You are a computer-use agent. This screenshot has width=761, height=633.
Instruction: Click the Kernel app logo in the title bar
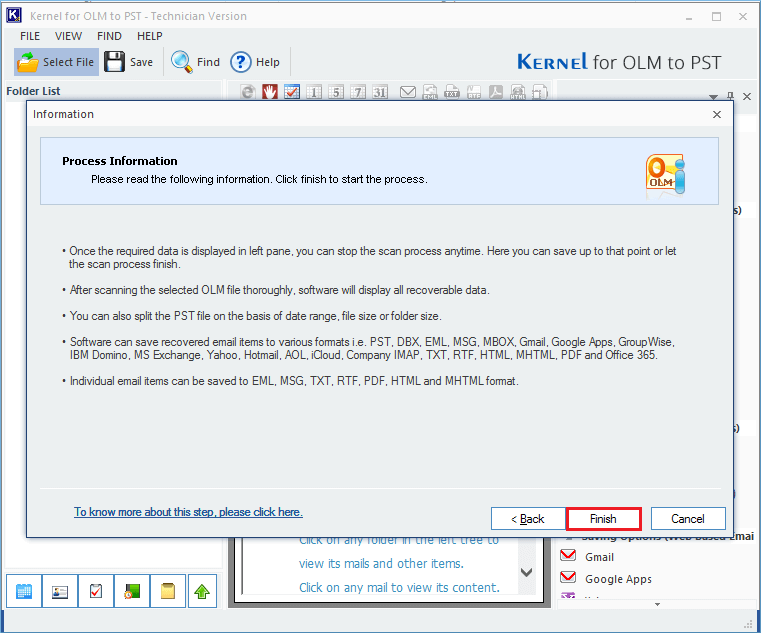pos(14,16)
